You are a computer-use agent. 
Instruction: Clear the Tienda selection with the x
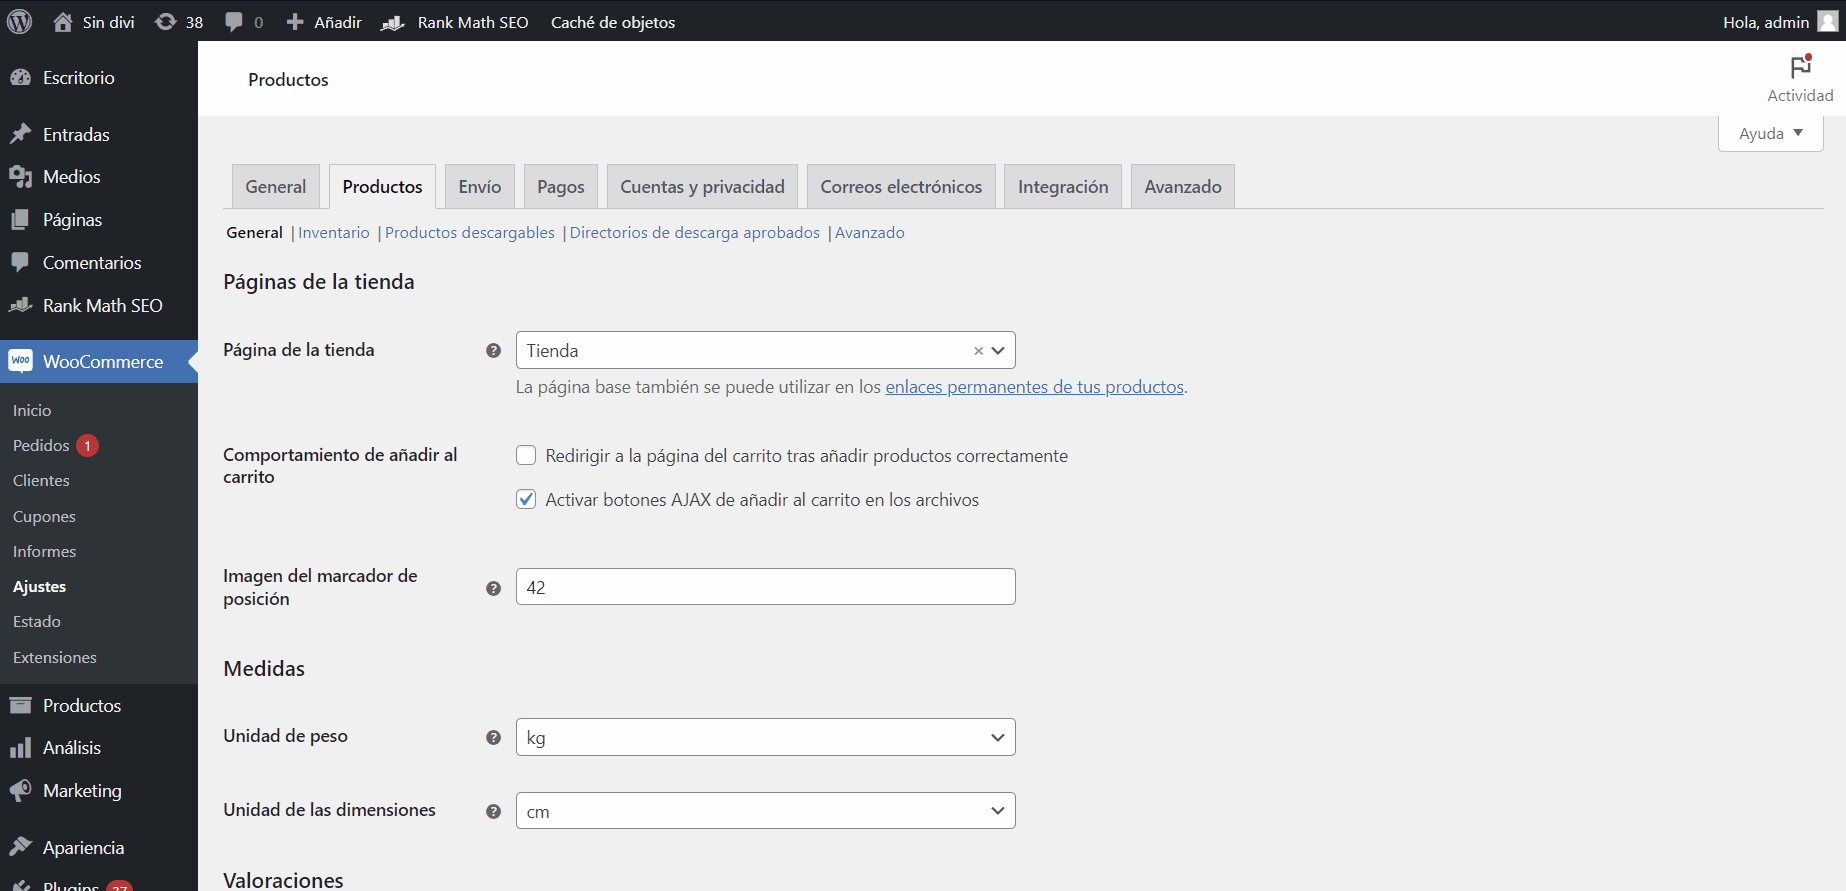[978, 351]
